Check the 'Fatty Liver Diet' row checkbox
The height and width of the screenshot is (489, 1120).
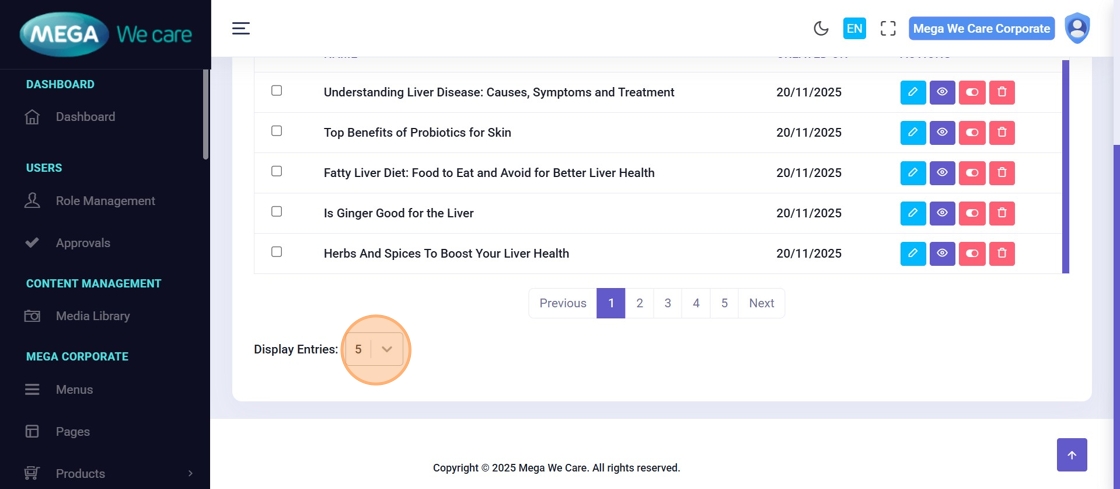[x=277, y=171]
